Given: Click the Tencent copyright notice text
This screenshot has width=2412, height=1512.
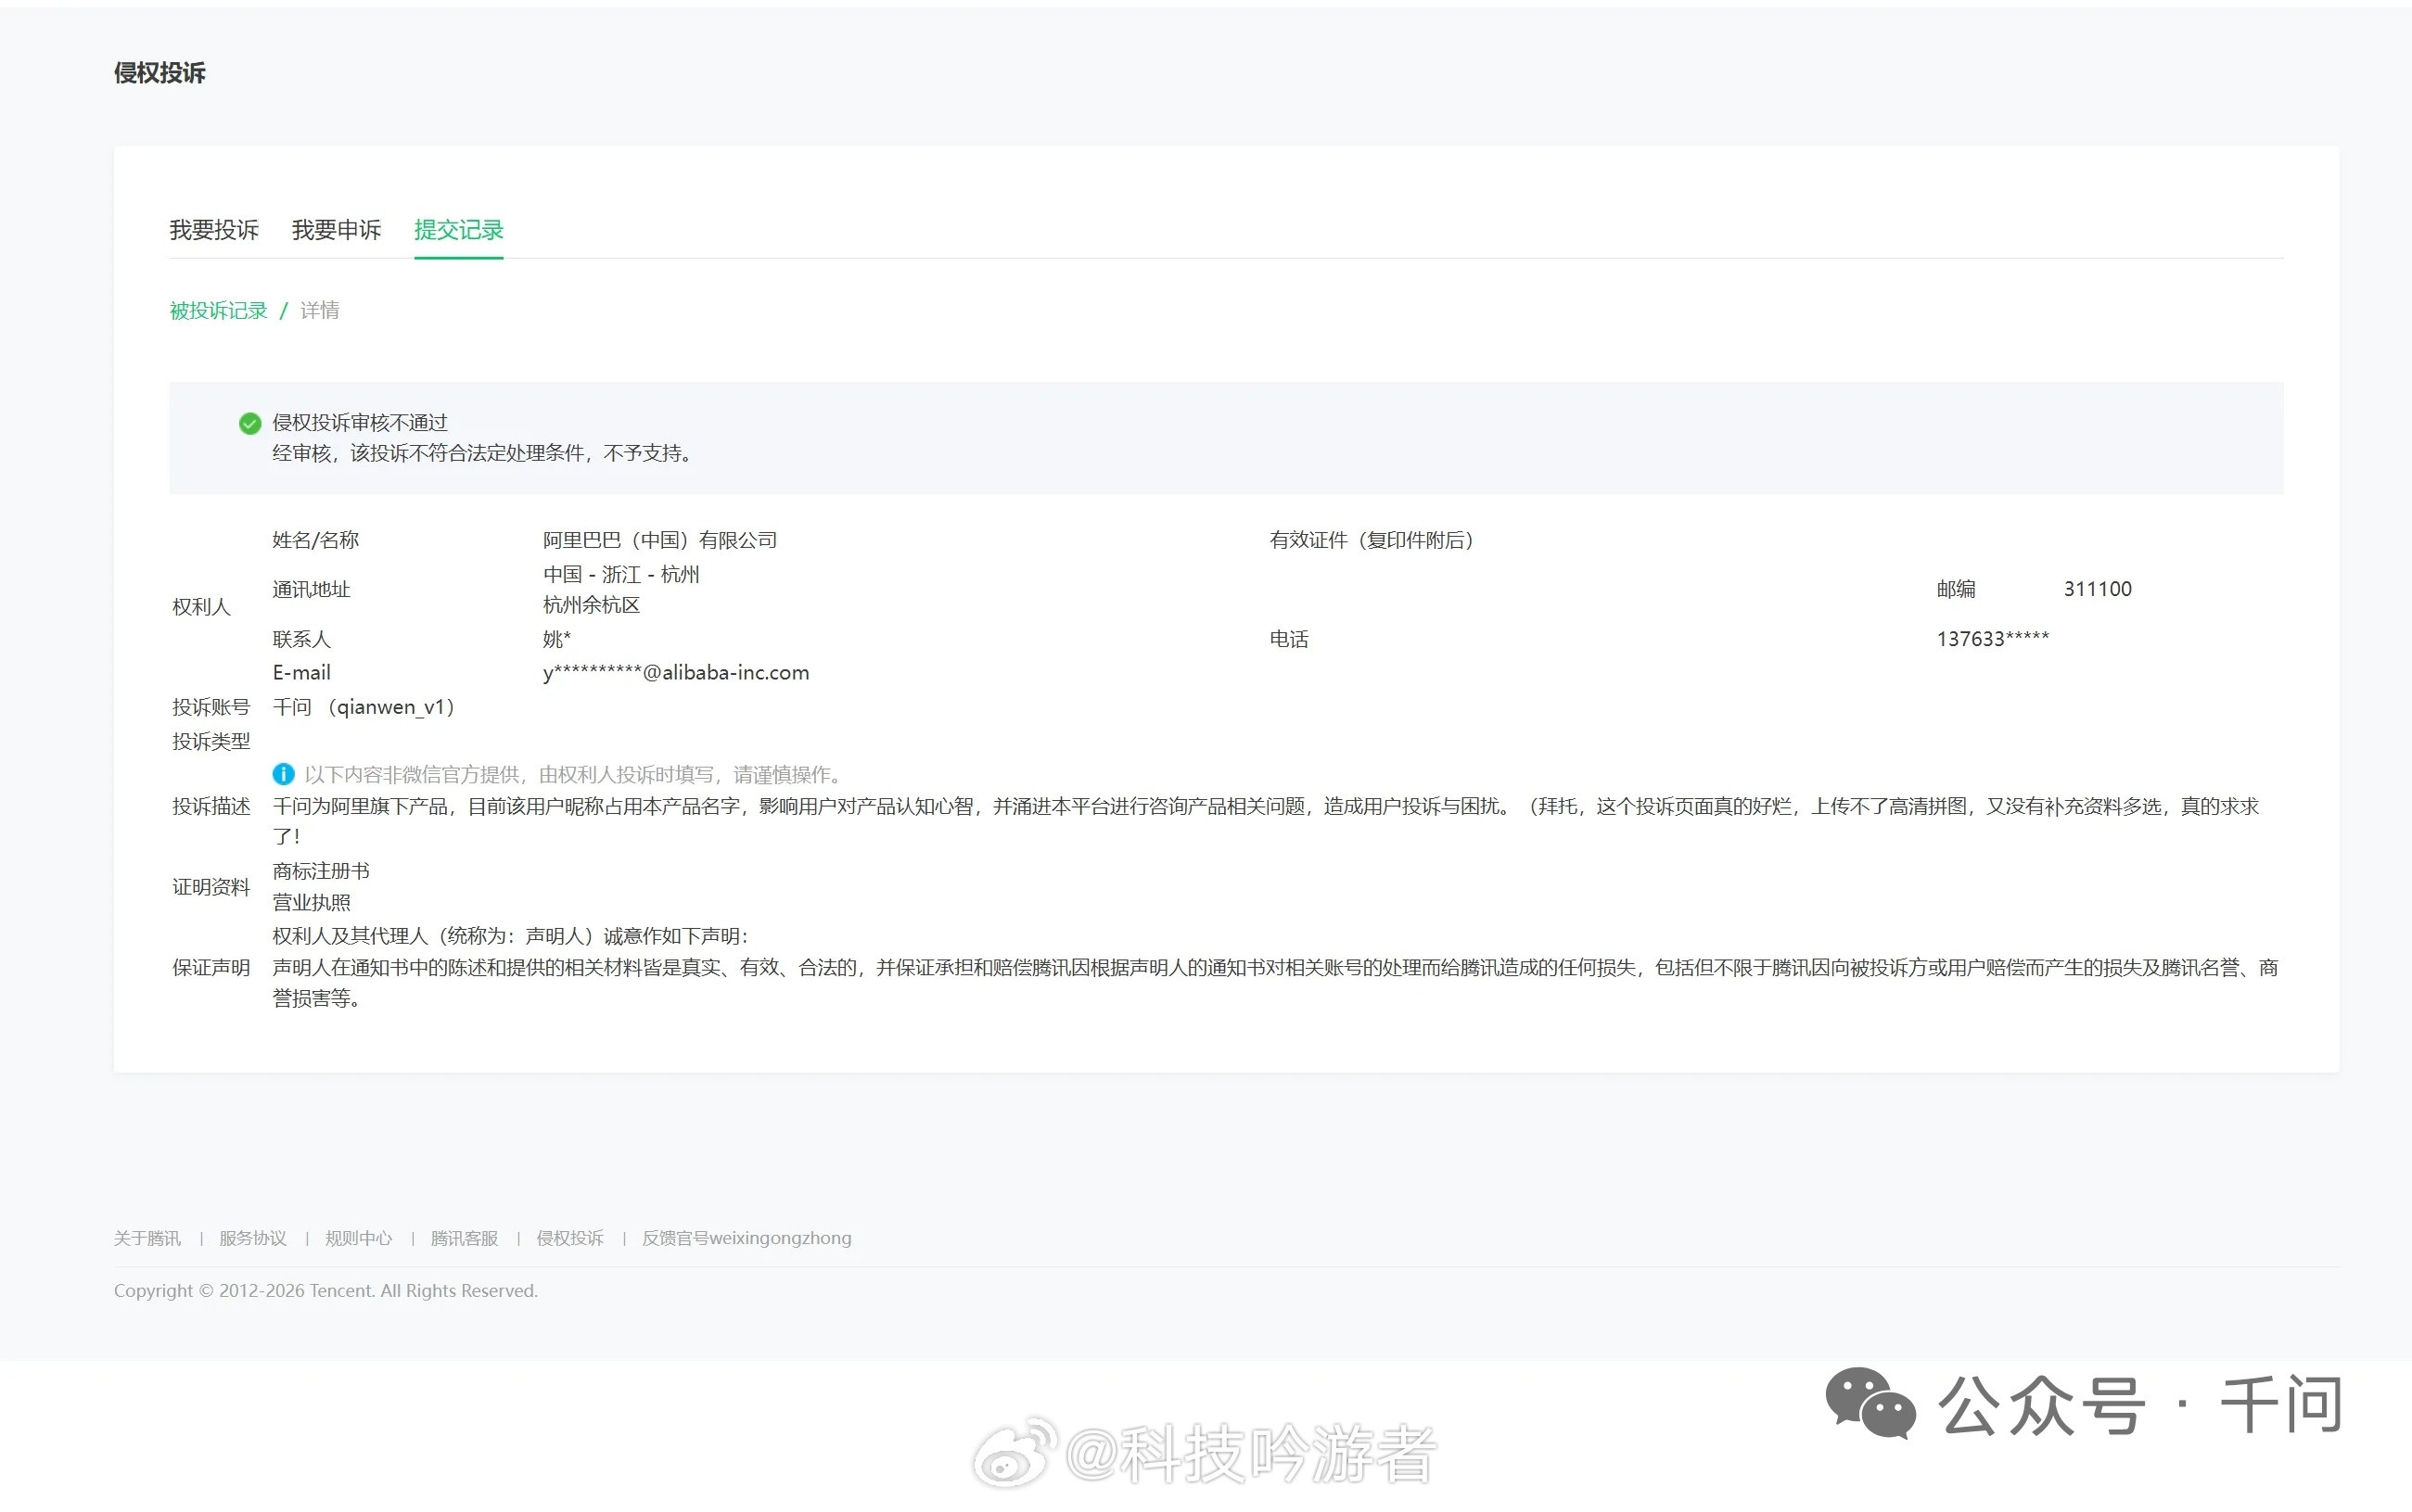Looking at the screenshot, I should [x=326, y=1290].
